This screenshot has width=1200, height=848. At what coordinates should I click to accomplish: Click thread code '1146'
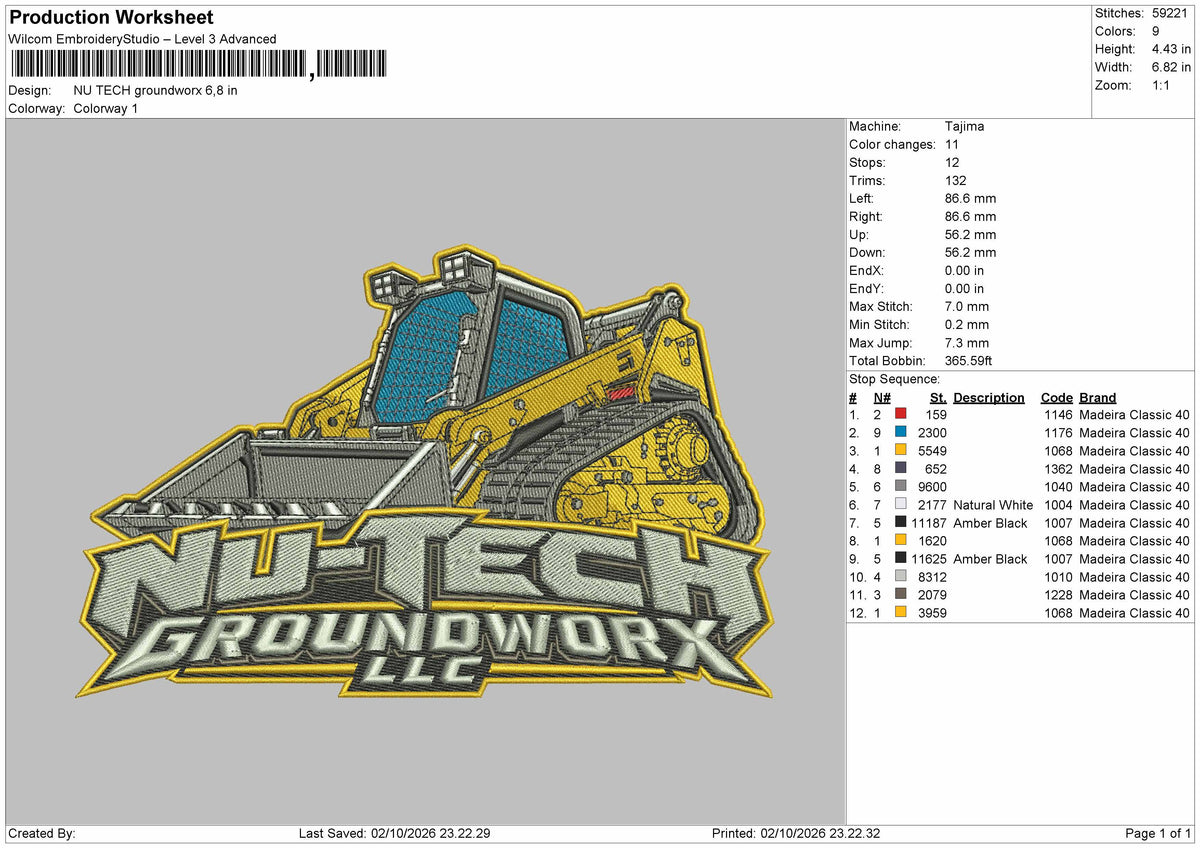pos(1058,415)
